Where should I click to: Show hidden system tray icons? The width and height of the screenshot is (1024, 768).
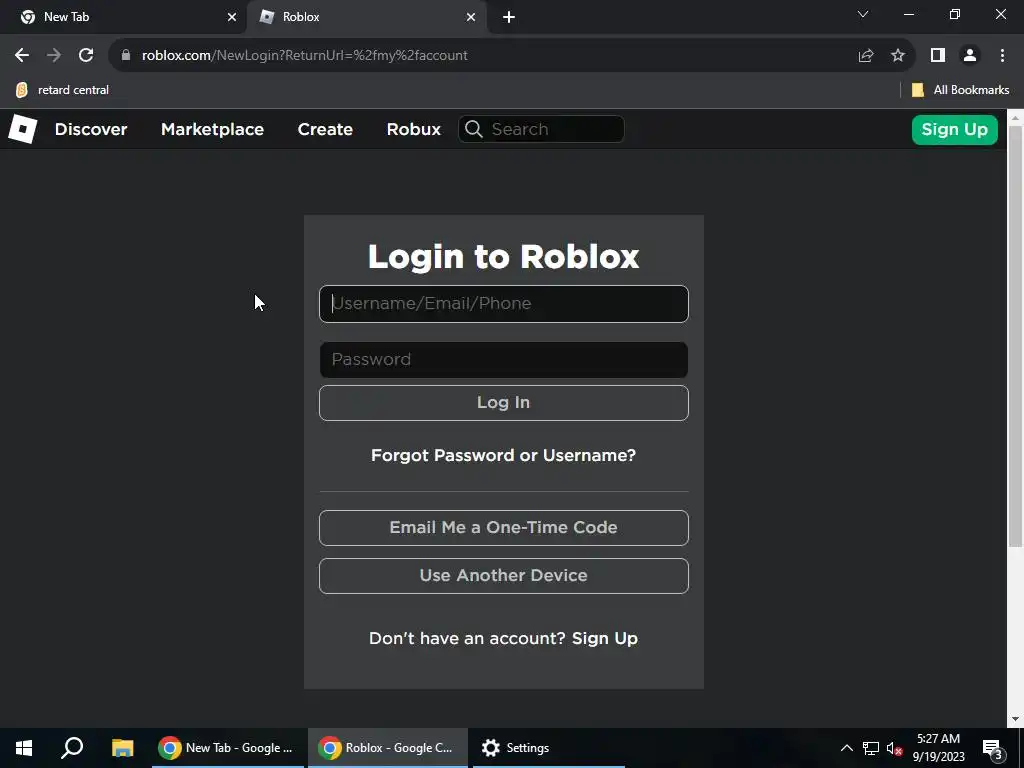pos(846,748)
